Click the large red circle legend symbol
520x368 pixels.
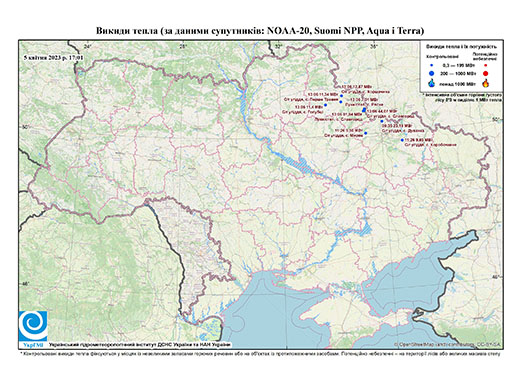click(x=485, y=73)
